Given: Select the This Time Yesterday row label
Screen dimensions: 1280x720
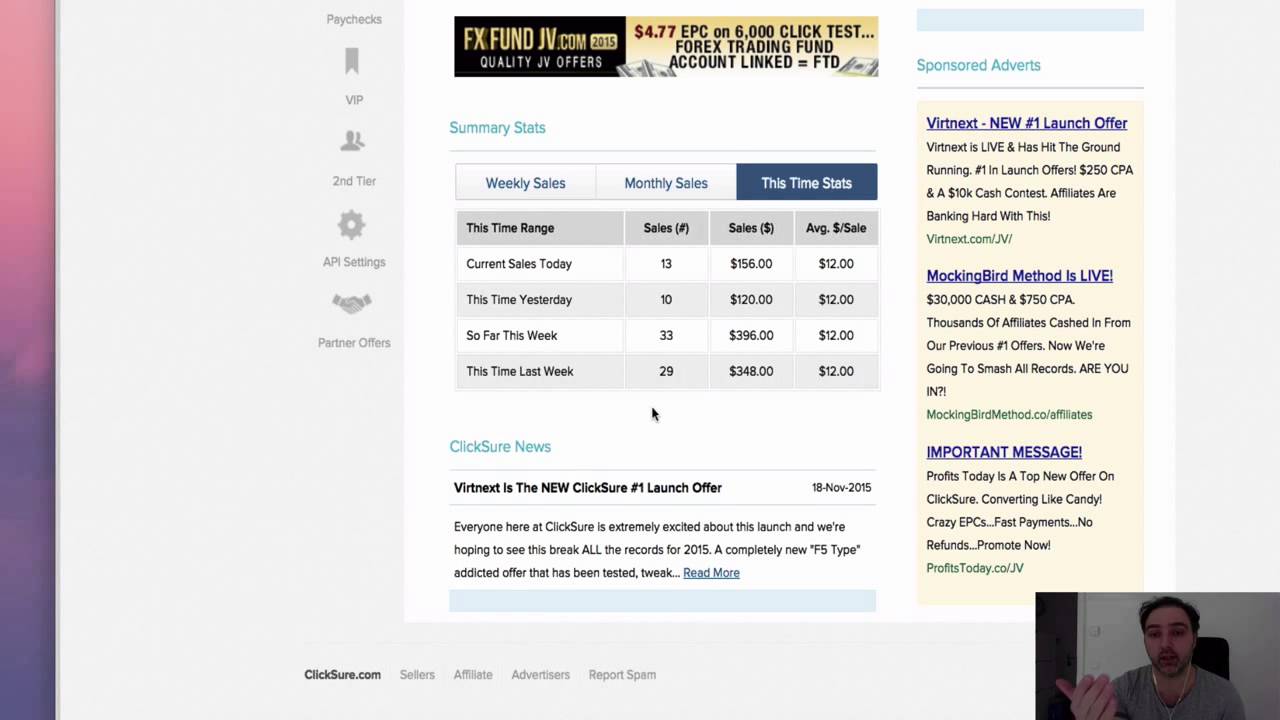Looking at the screenshot, I should pyautogui.click(x=519, y=300).
